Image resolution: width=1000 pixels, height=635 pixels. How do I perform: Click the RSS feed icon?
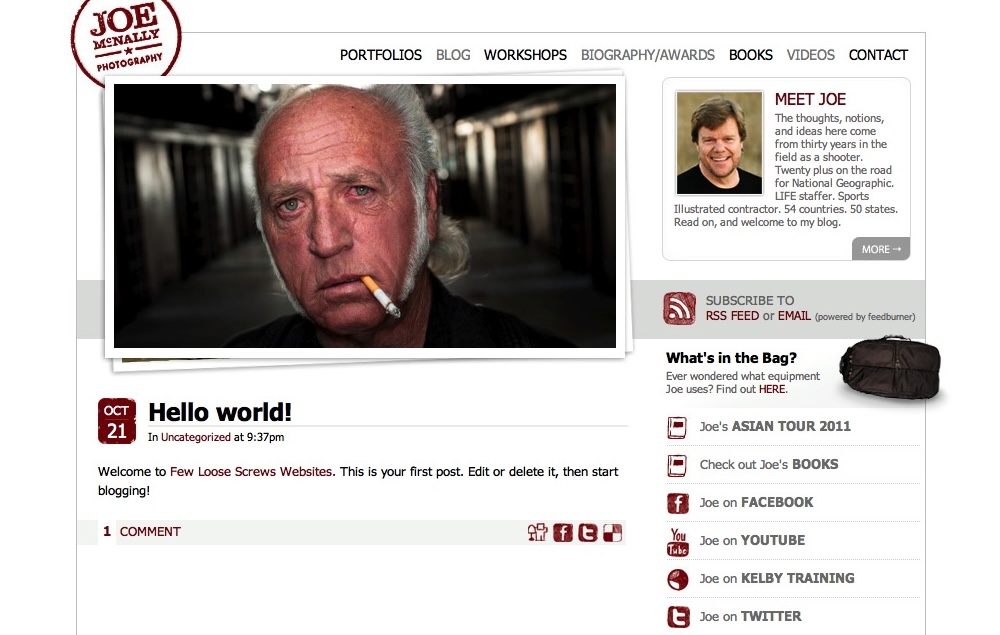(679, 309)
